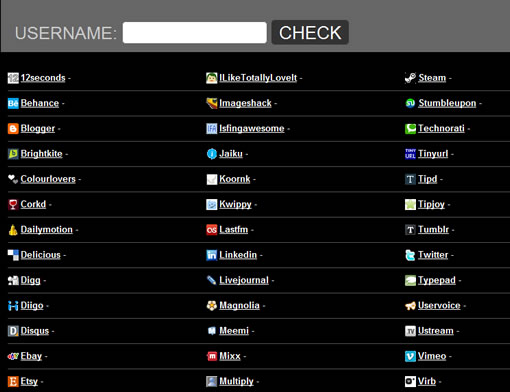The width and height of the screenshot is (510, 392).
Task: Click the Colourlovers heart icon
Action: coord(13,179)
